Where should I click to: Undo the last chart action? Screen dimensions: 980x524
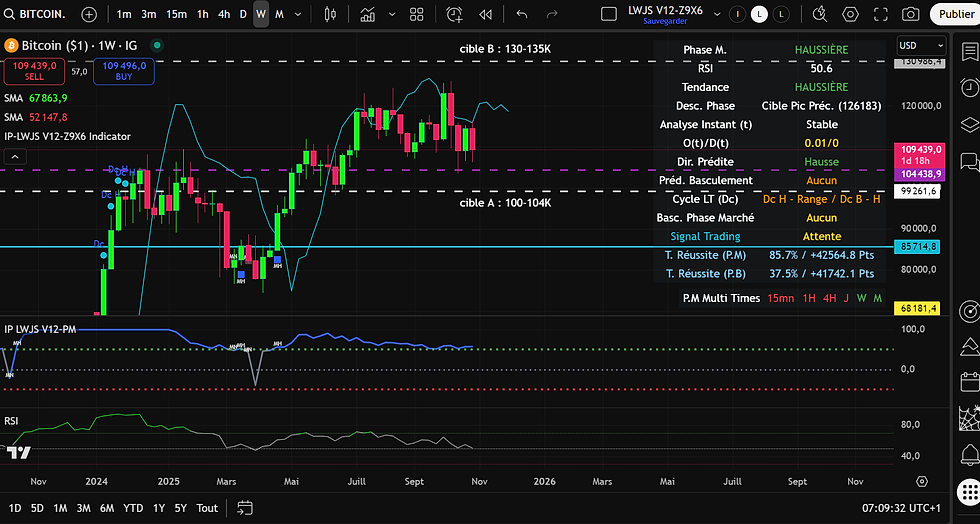point(522,14)
